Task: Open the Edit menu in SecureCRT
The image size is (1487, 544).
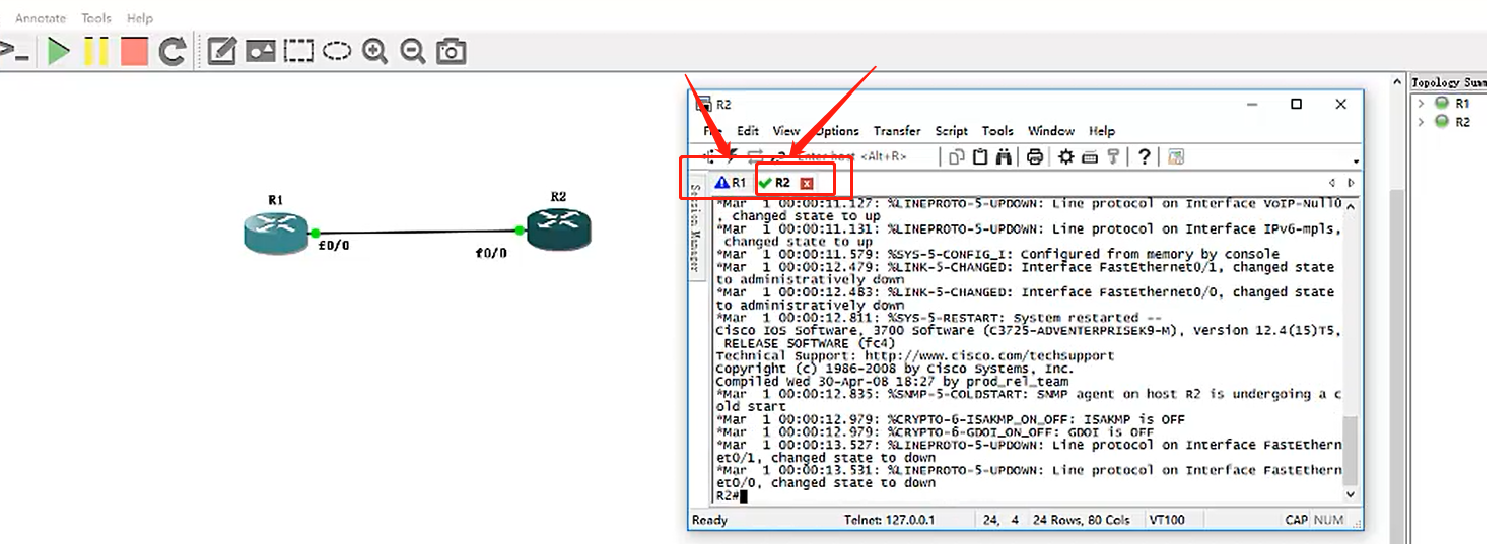Action: pyautogui.click(x=748, y=131)
